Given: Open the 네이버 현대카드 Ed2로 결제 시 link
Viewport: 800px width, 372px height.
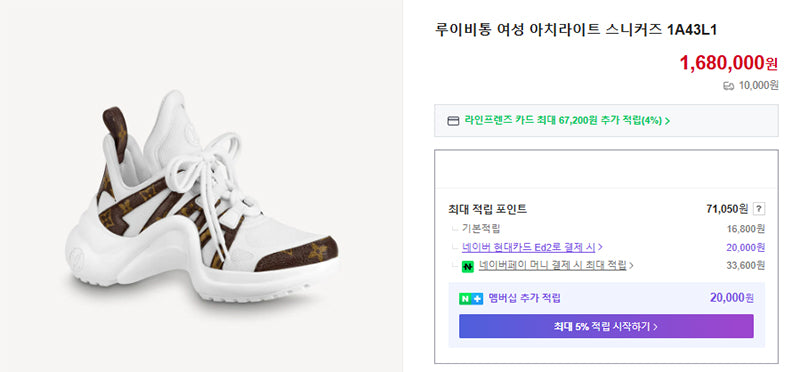Looking at the screenshot, I should click(529, 247).
